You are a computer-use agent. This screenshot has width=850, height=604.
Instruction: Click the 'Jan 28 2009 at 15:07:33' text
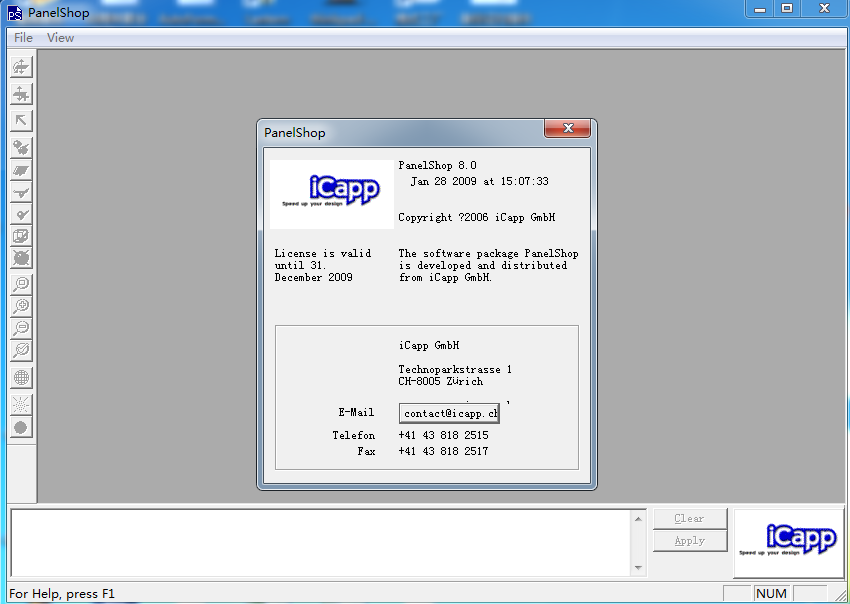tap(479, 181)
